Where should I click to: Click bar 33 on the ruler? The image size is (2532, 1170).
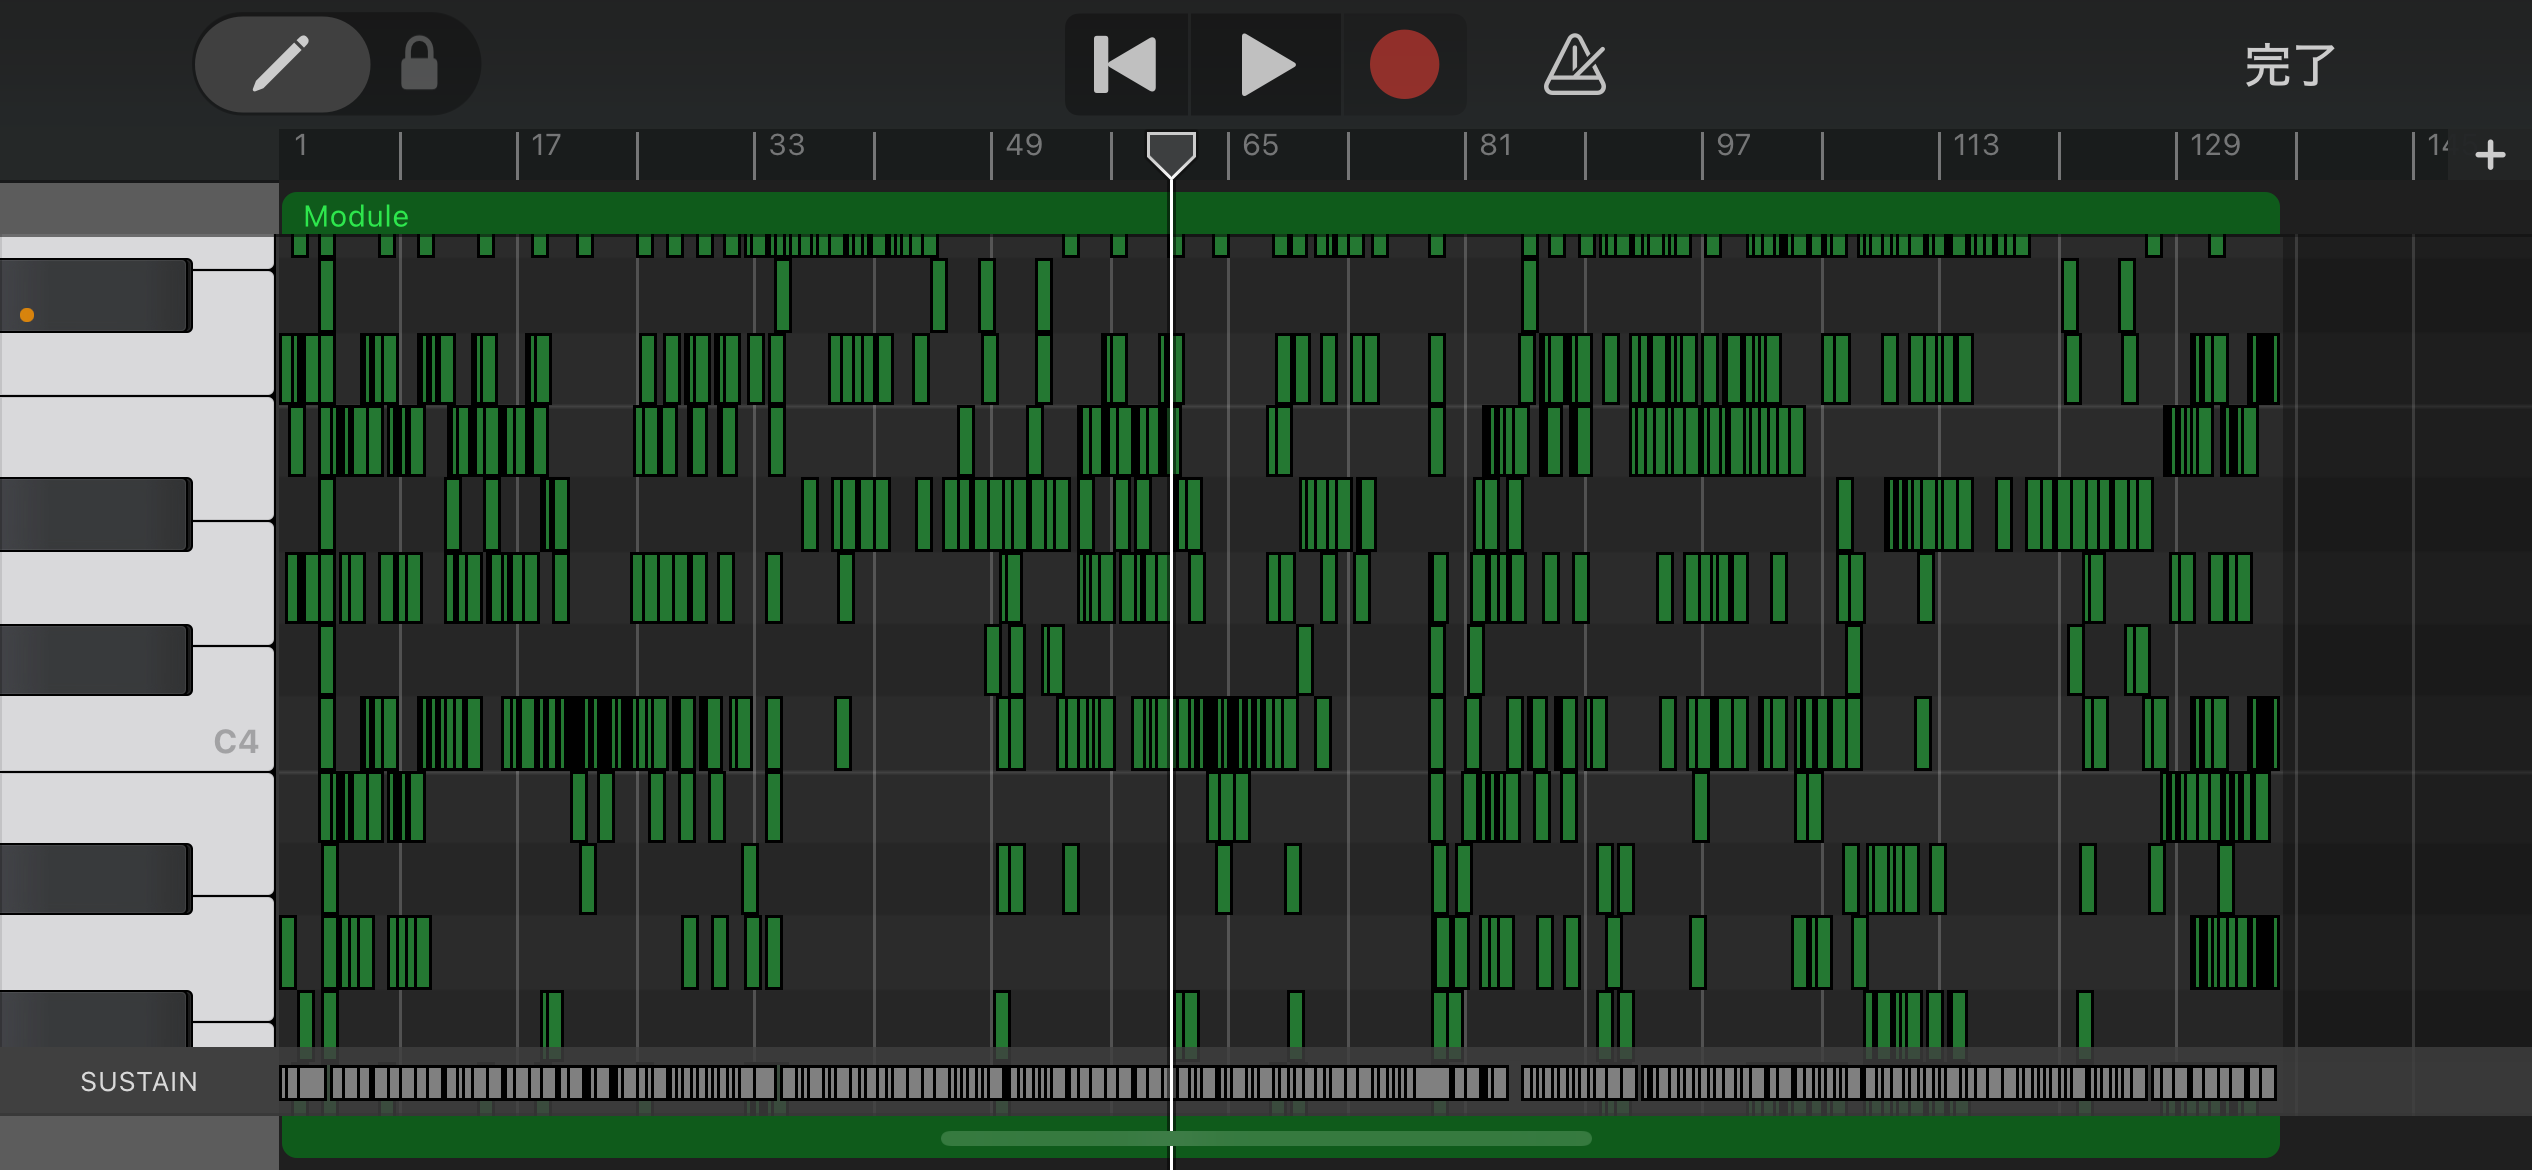coord(786,147)
